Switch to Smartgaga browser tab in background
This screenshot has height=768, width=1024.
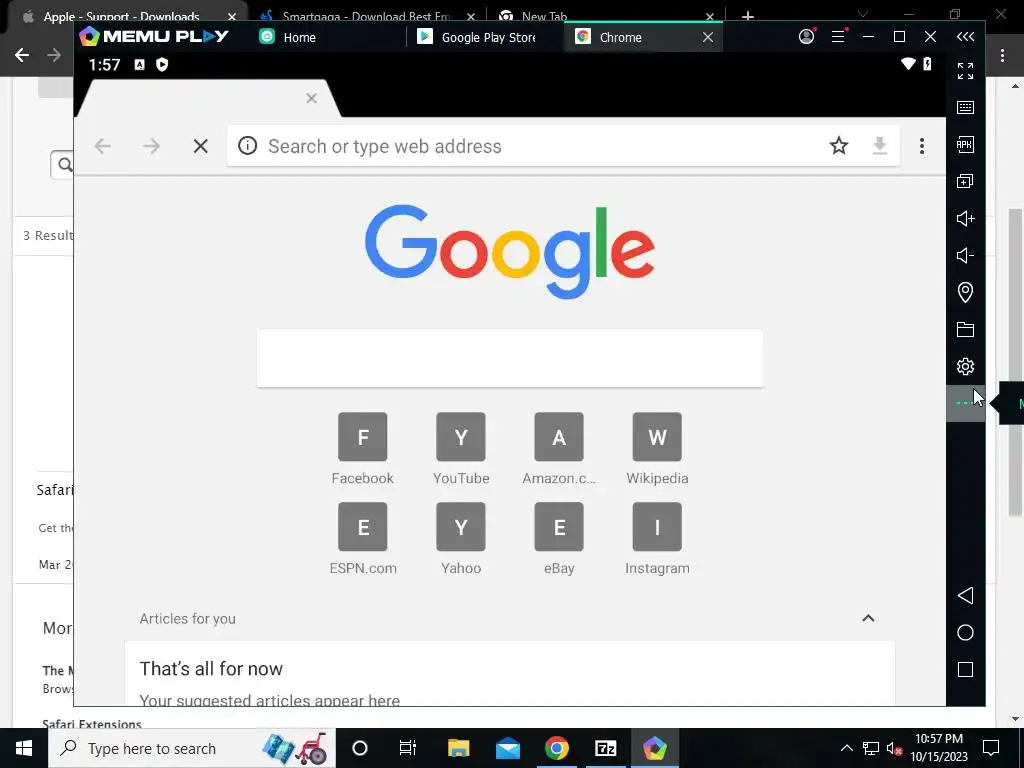pos(366,15)
